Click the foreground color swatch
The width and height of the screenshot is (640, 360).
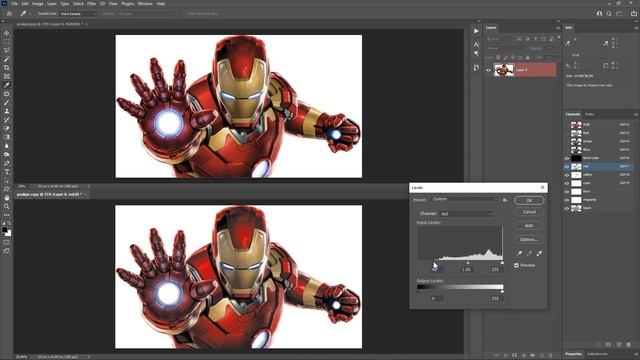coord(4,230)
